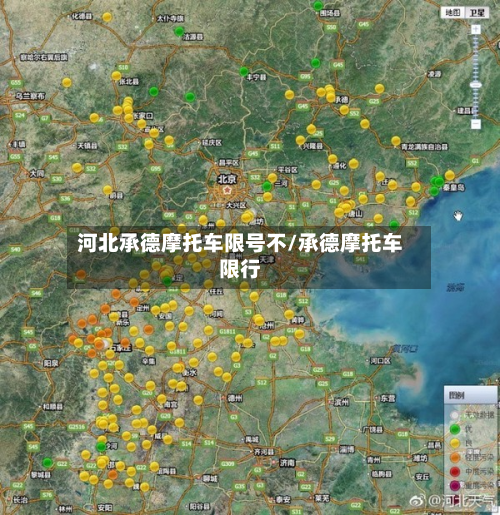500x515 pixels.
Task: Click the 聊城 city label
Action: [x=210, y=479]
